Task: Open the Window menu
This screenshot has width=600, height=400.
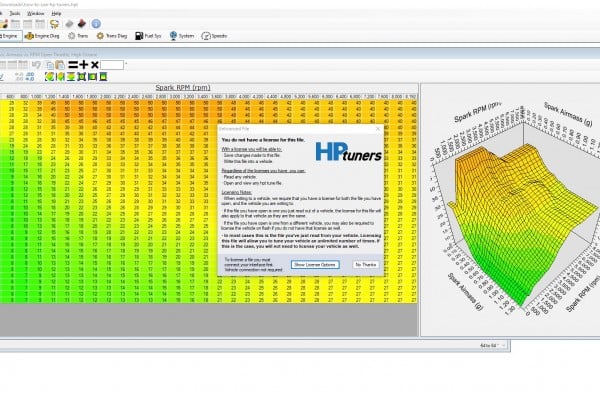Action: pos(36,13)
